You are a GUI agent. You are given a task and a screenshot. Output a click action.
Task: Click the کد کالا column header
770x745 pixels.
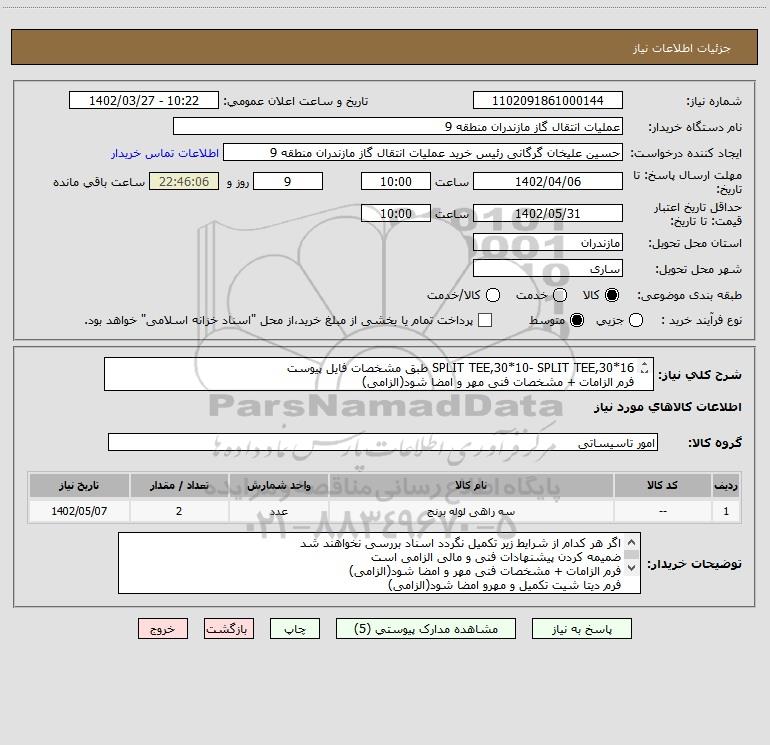point(662,485)
